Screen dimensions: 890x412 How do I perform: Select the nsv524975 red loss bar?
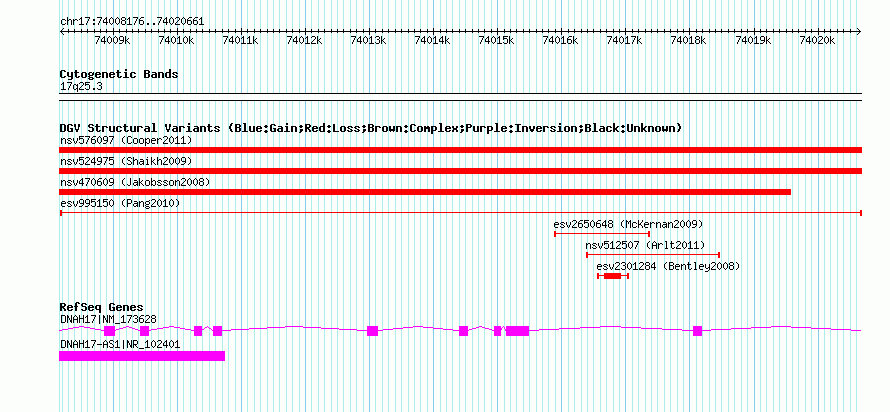coord(460,171)
